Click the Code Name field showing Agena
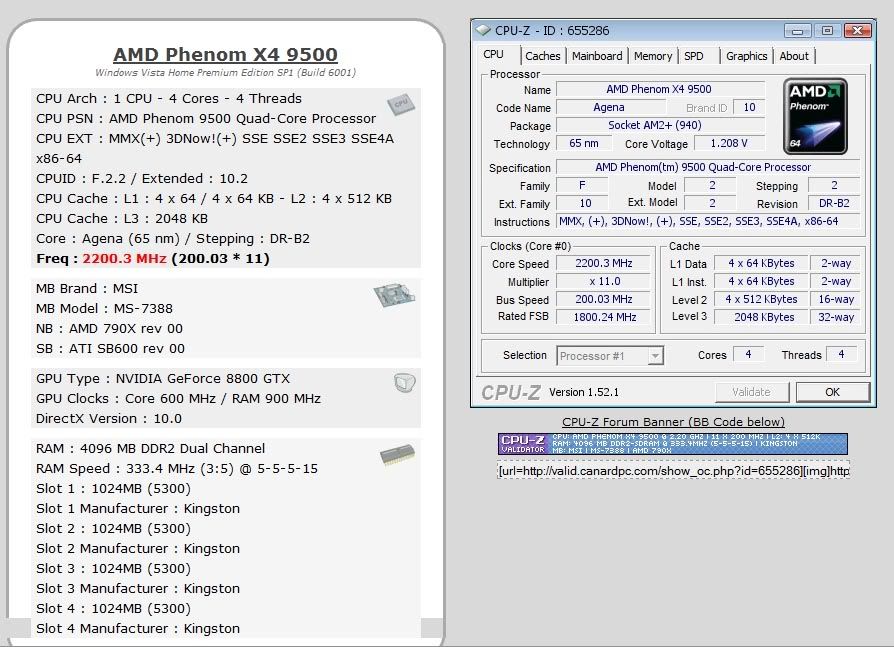Image resolution: width=894 pixels, height=647 pixels. click(x=609, y=107)
